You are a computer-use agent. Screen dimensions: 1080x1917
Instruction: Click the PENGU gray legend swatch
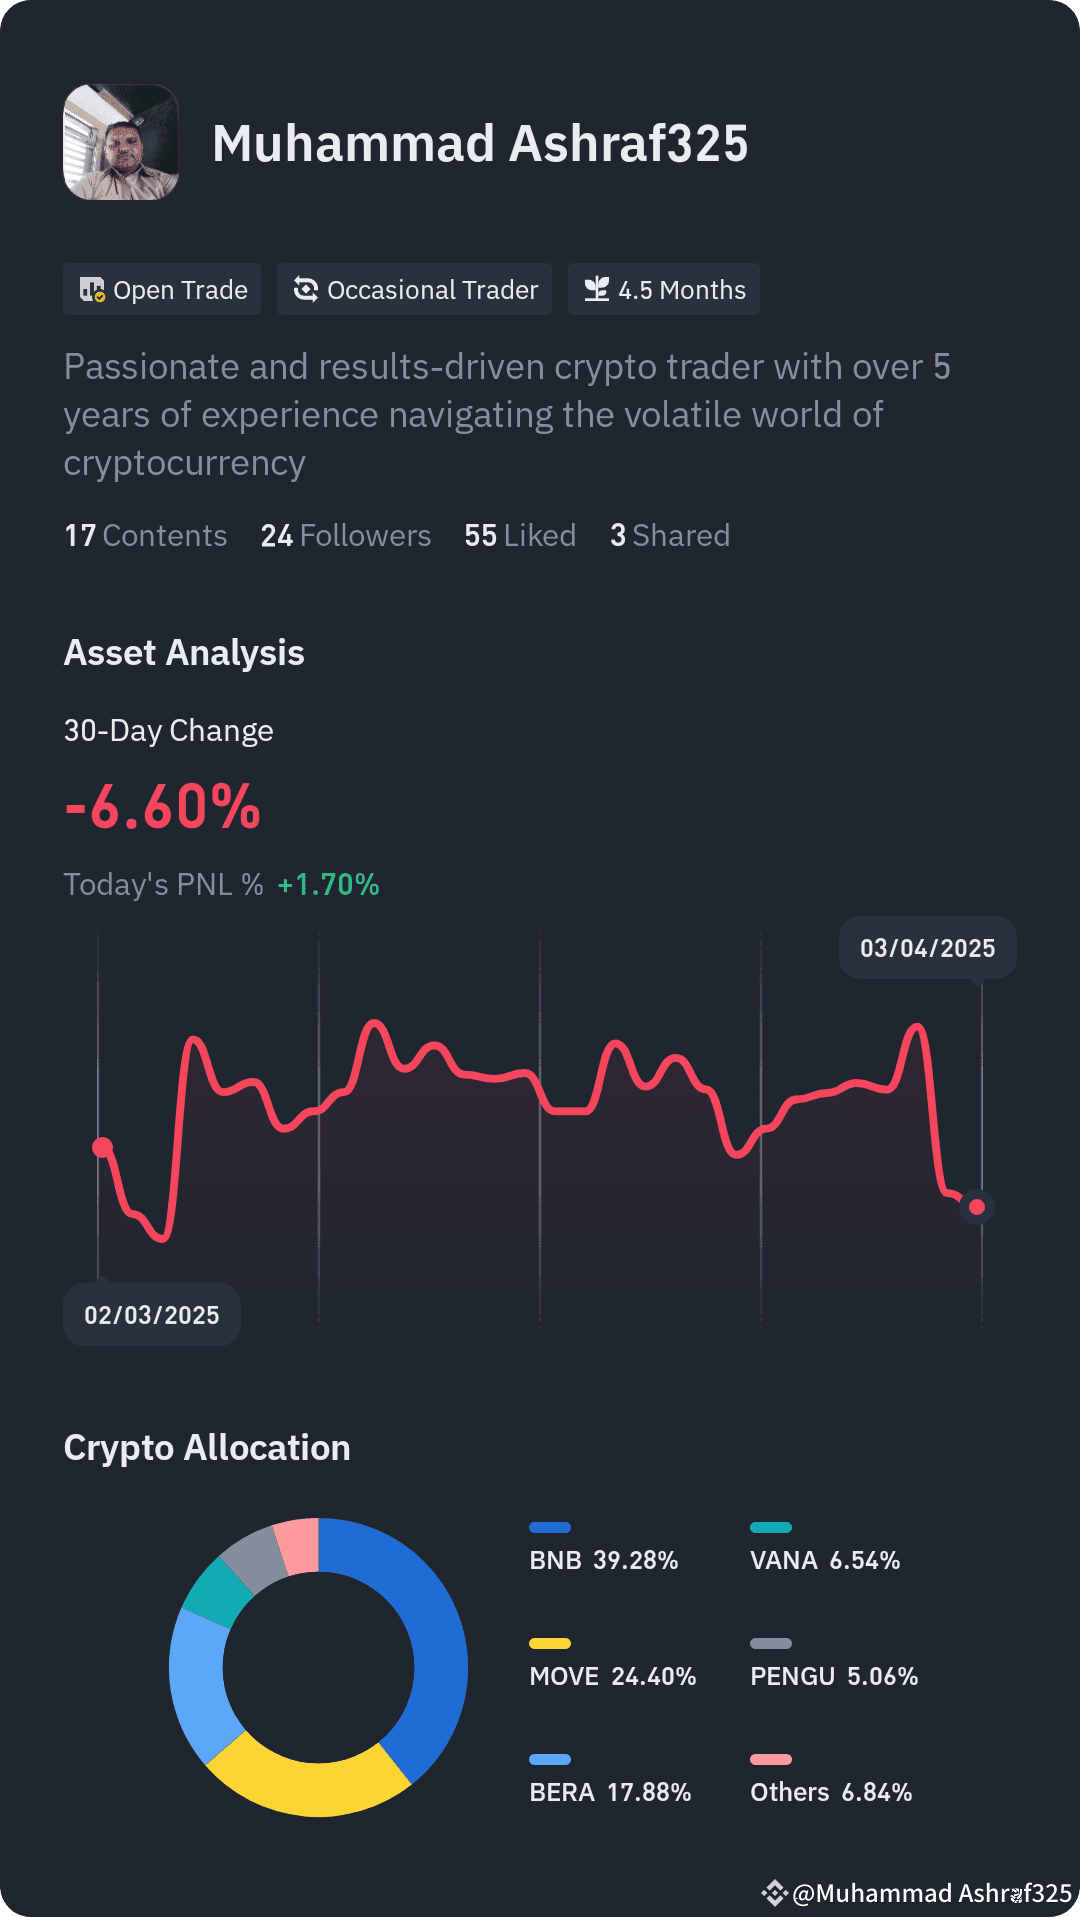click(x=771, y=1643)
